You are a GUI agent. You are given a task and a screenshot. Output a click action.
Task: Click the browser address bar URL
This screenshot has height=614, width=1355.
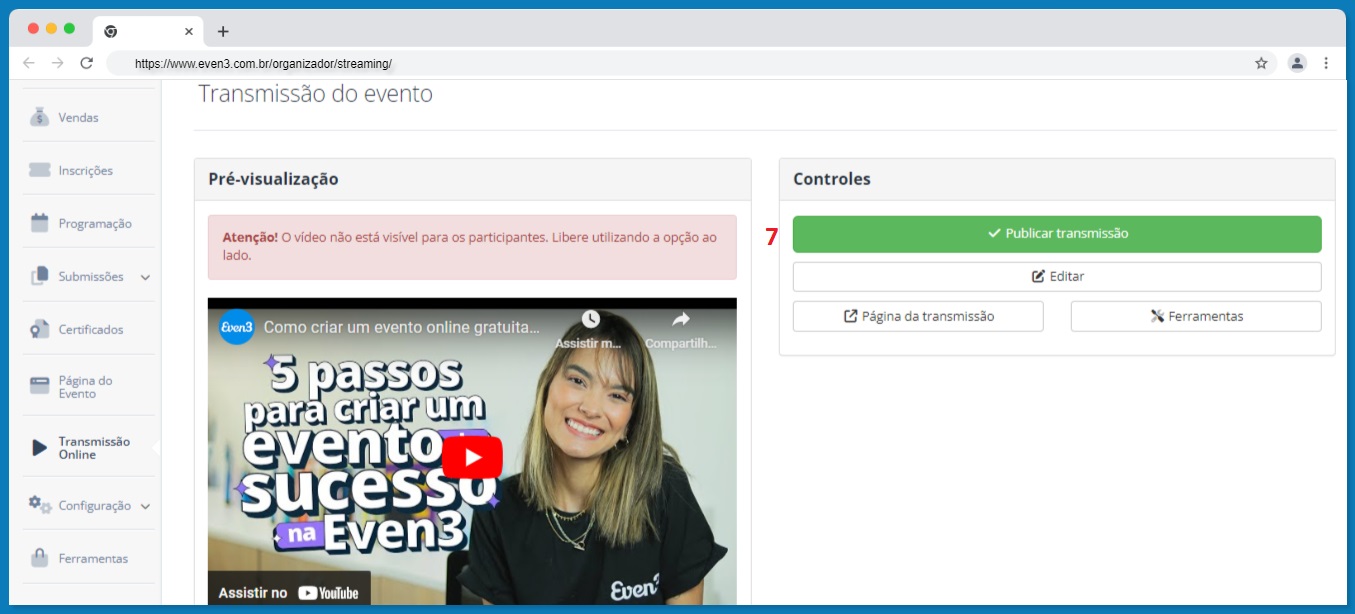(263, 63)
